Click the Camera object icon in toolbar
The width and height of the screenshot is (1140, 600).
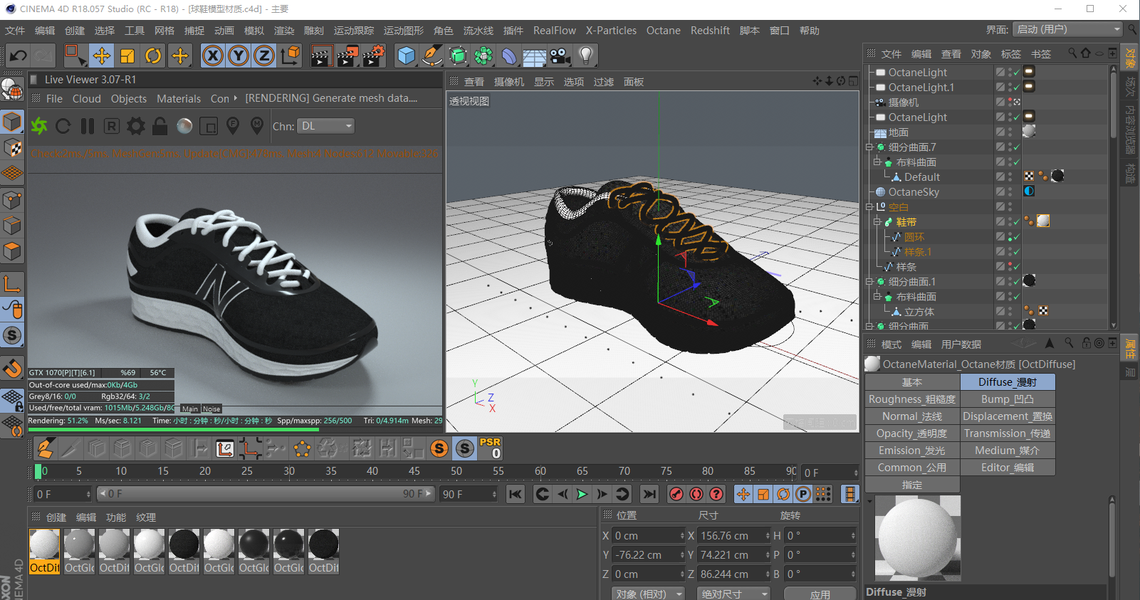pos(560,55)
